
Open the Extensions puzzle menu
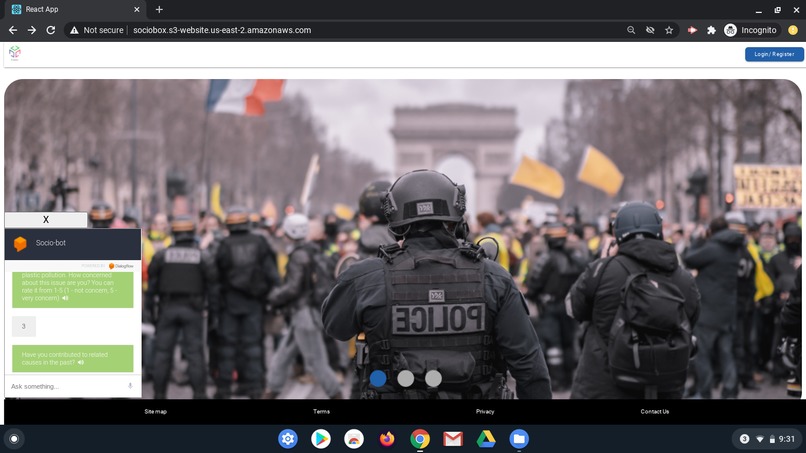tap(711, 30)
